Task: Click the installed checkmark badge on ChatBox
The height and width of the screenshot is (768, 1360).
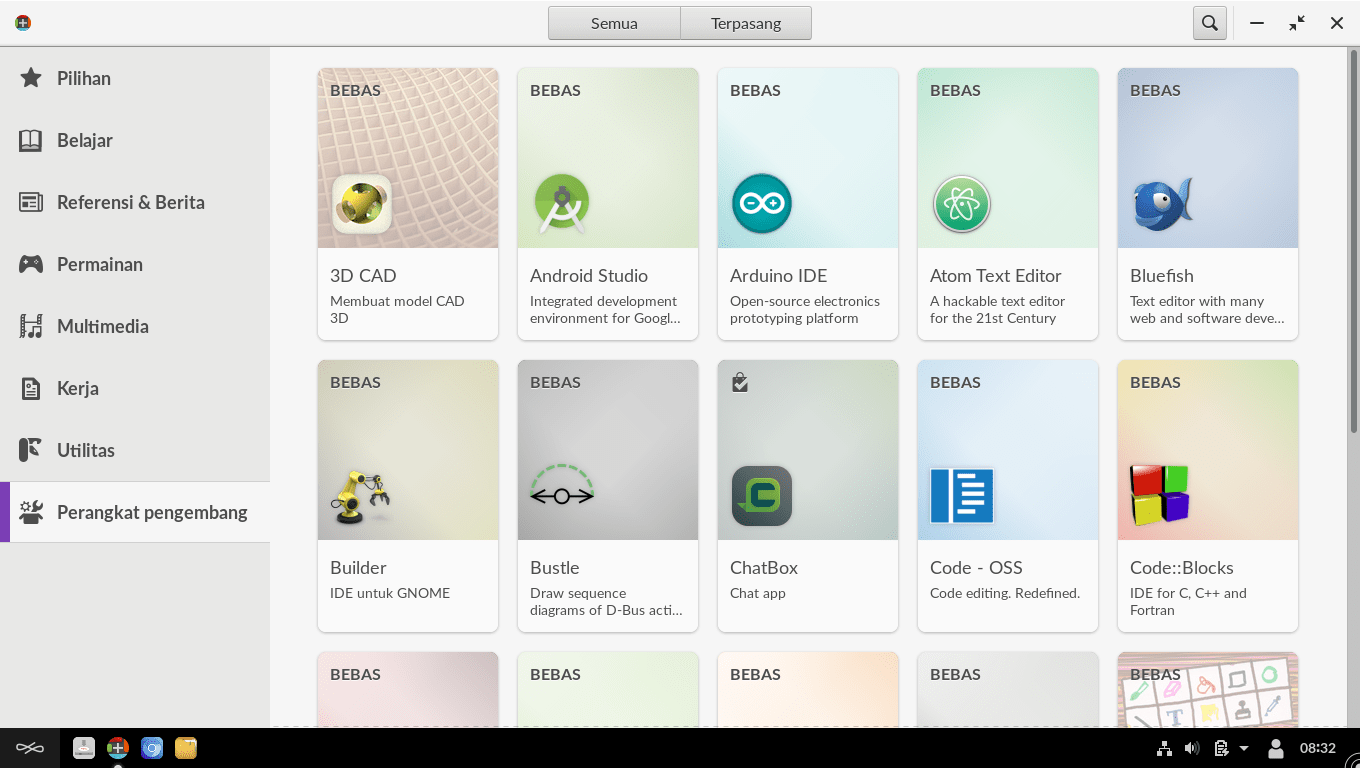Action: point(740,382)
